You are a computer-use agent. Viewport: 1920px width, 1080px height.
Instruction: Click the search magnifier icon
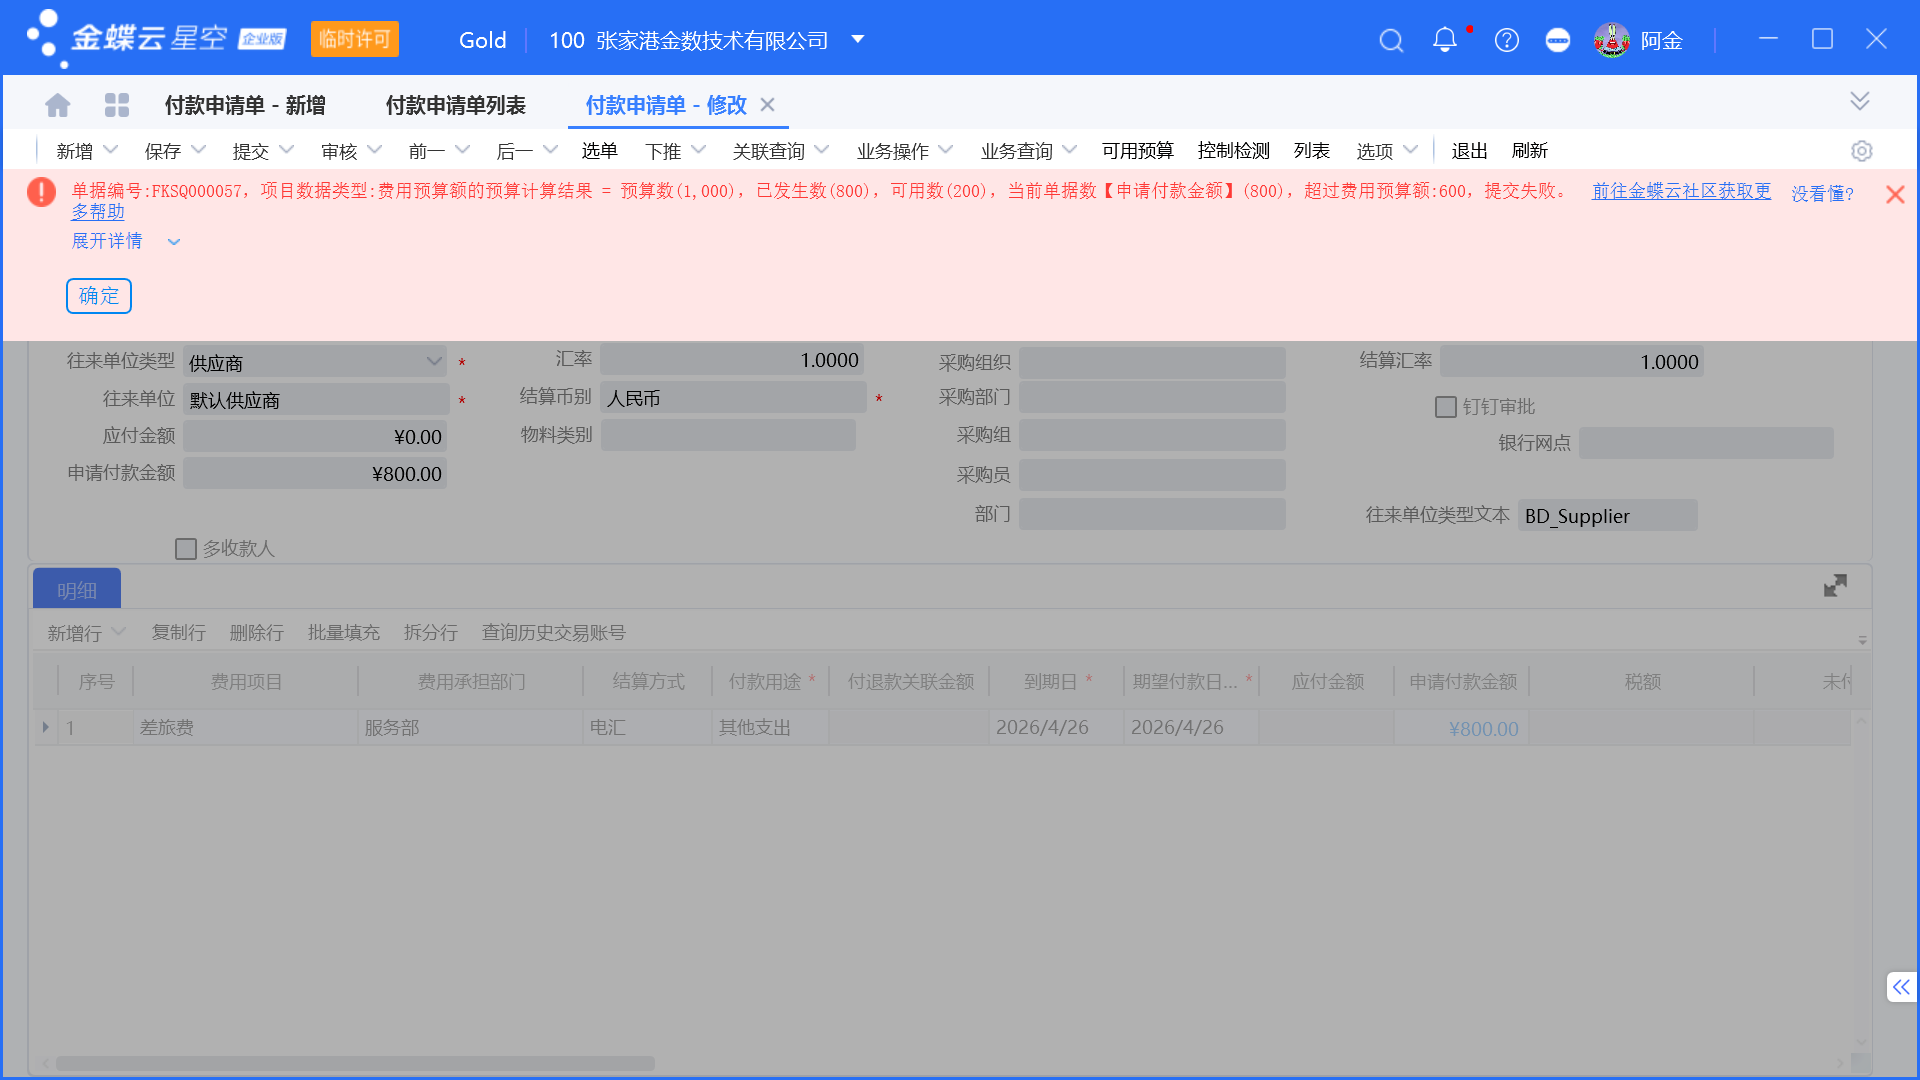(x=1391, y=40)
